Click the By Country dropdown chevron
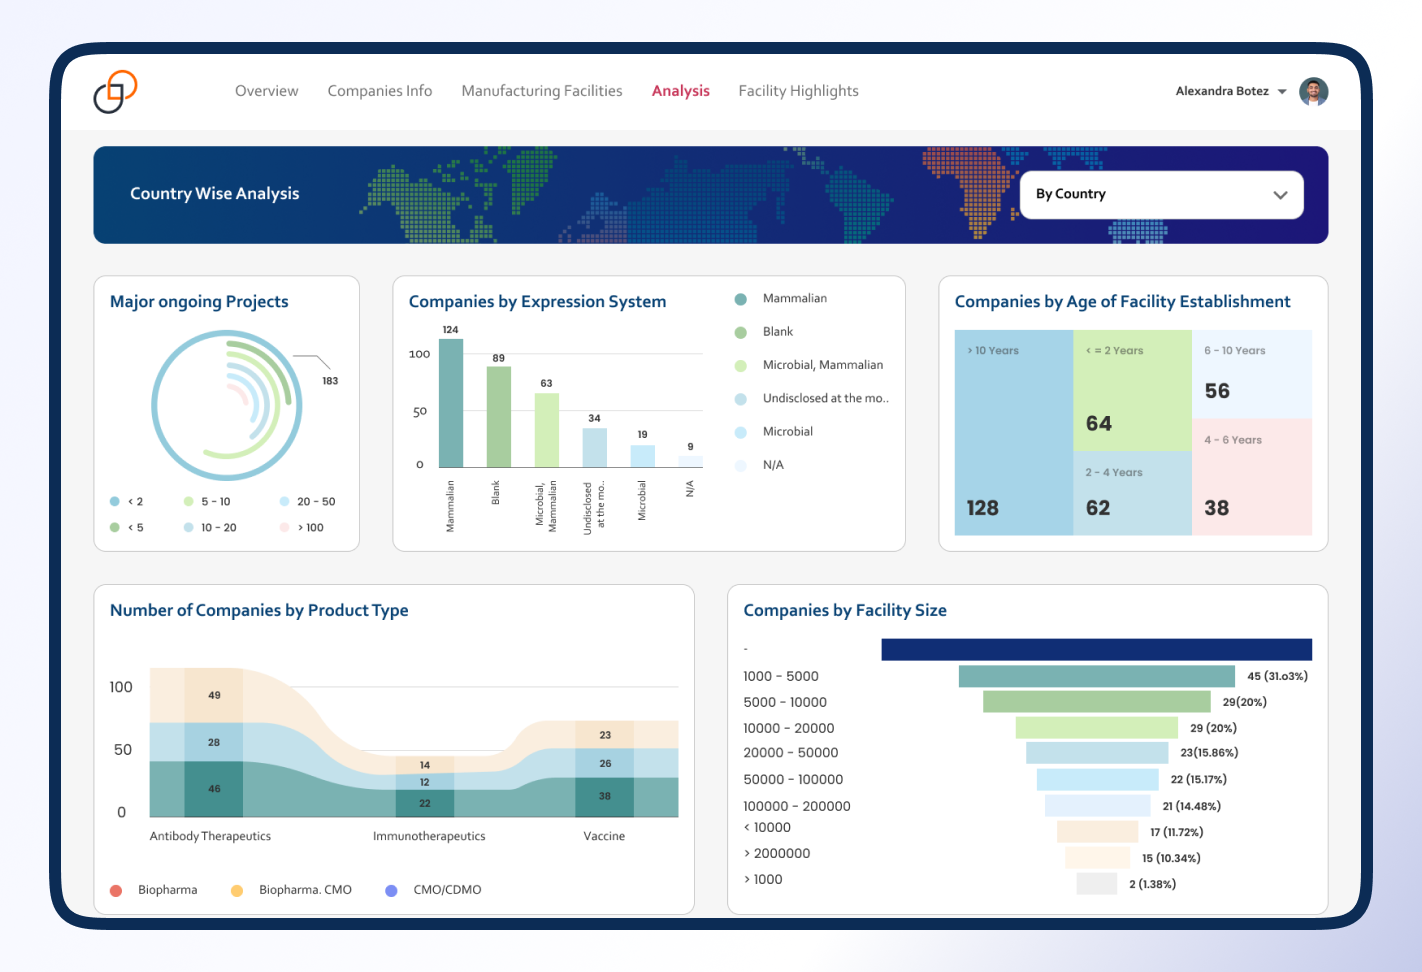The image size is (1422, 972). coord(1280,195)
